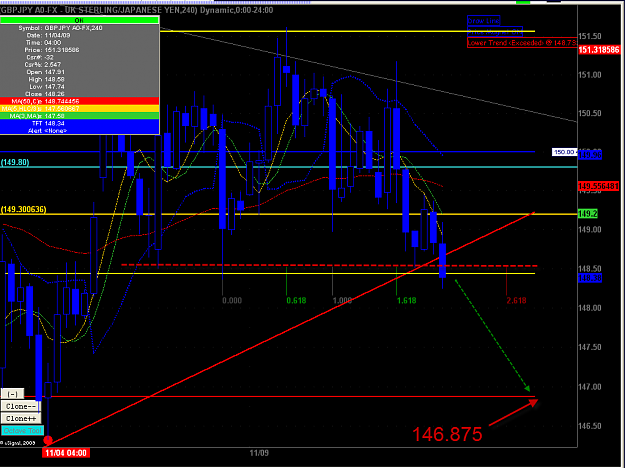625x468 pixels.
Task: Click the Draw Line button
Action: (483, 21)
